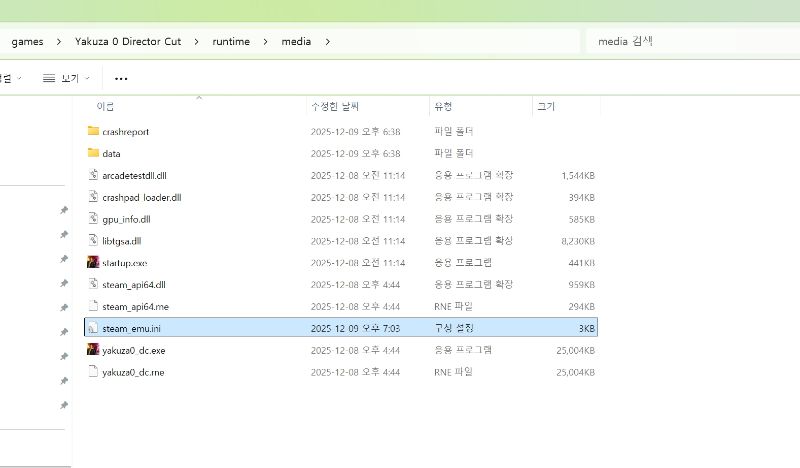Screen dimensions: 800x468
Task: Click the steam_emu.ini file icon
Action: [93, 328]
